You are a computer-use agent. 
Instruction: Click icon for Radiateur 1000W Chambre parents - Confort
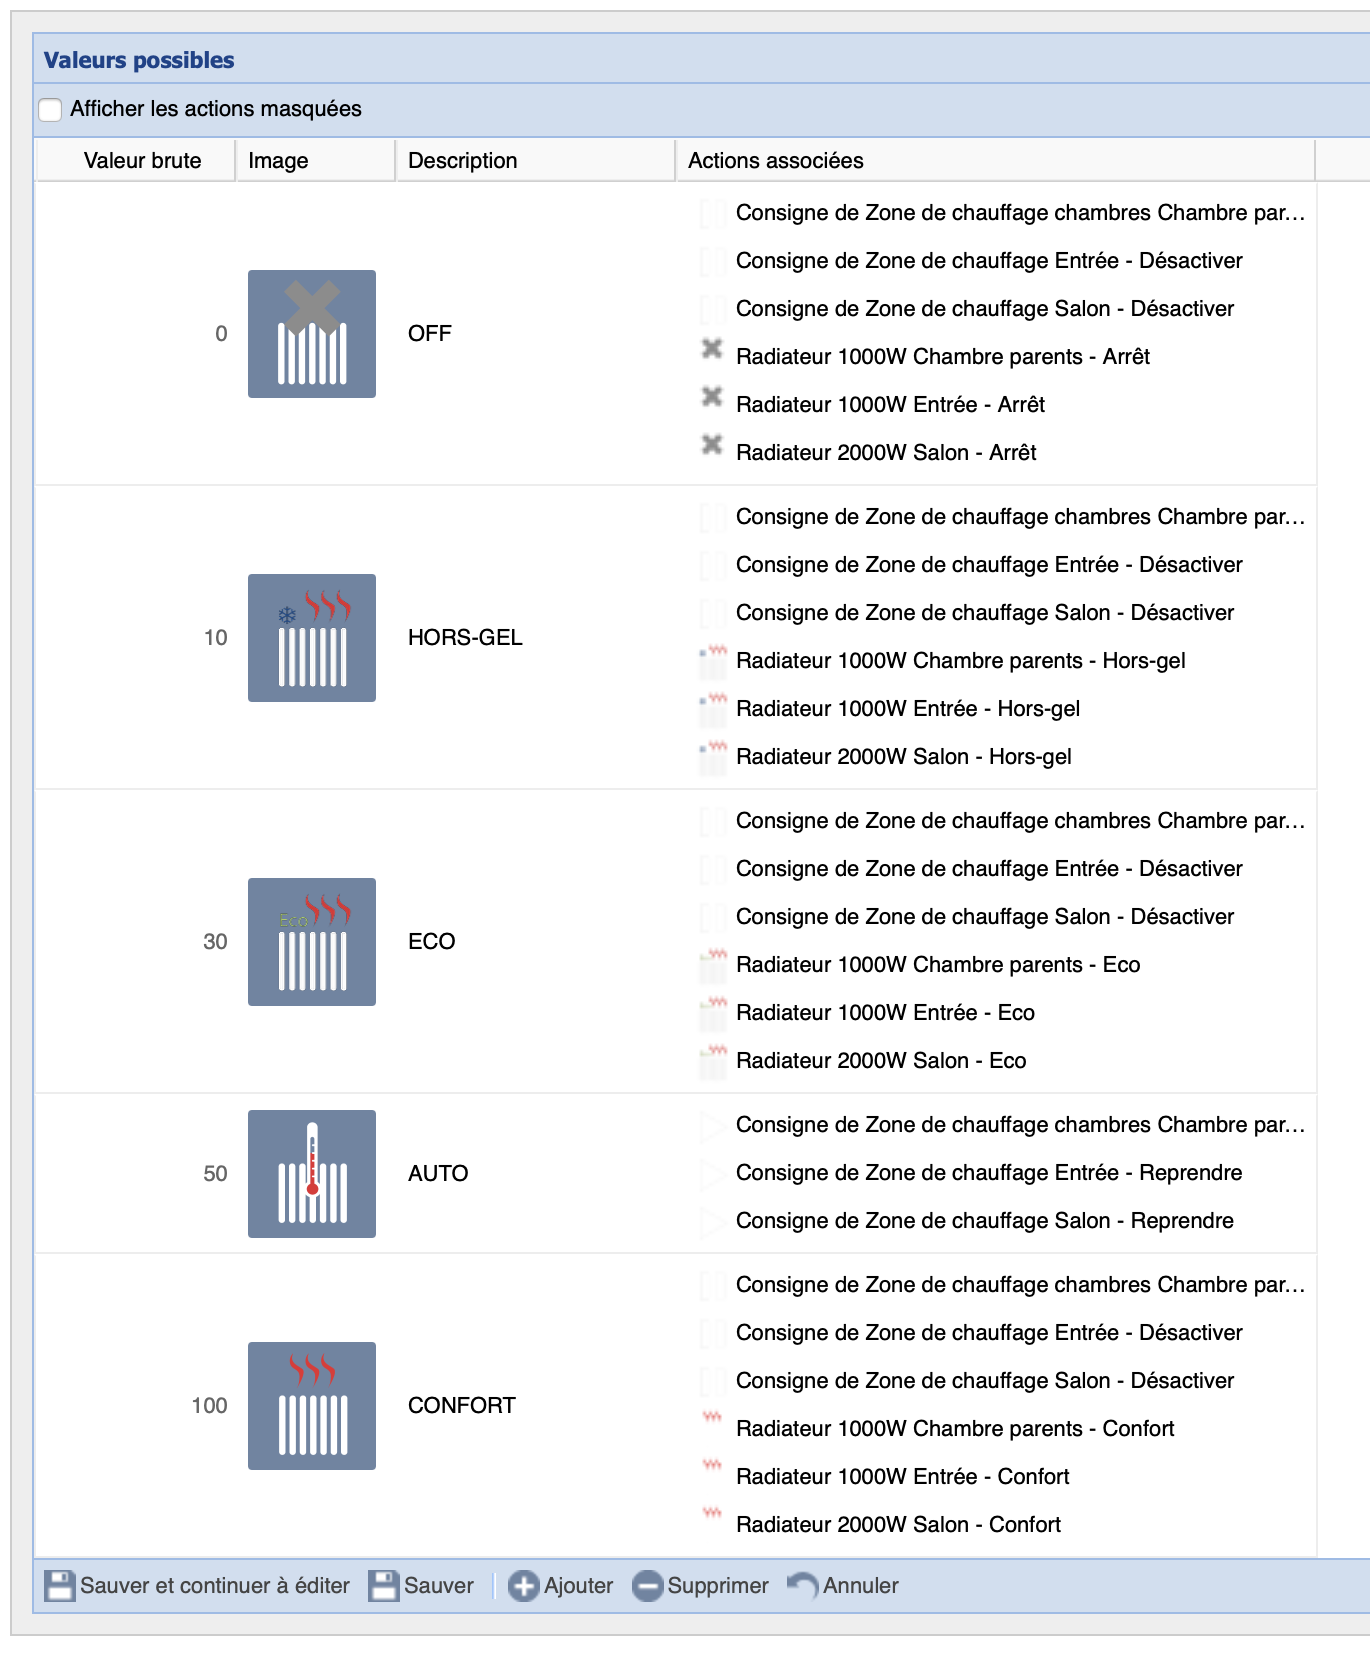712,1418
